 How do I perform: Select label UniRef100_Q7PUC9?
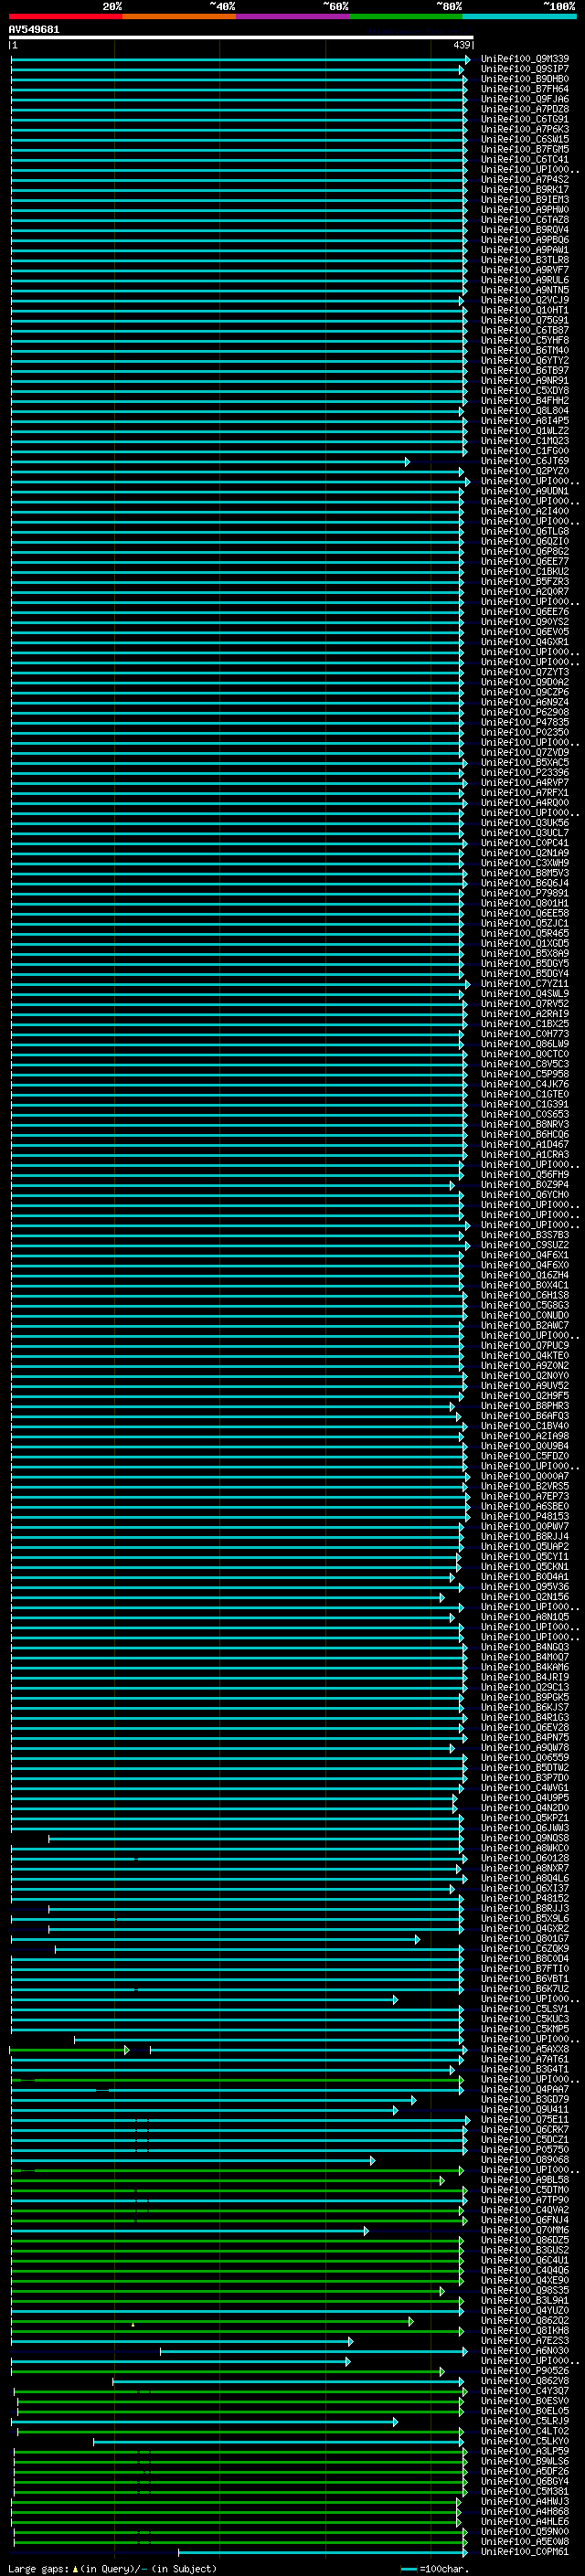525,1346
